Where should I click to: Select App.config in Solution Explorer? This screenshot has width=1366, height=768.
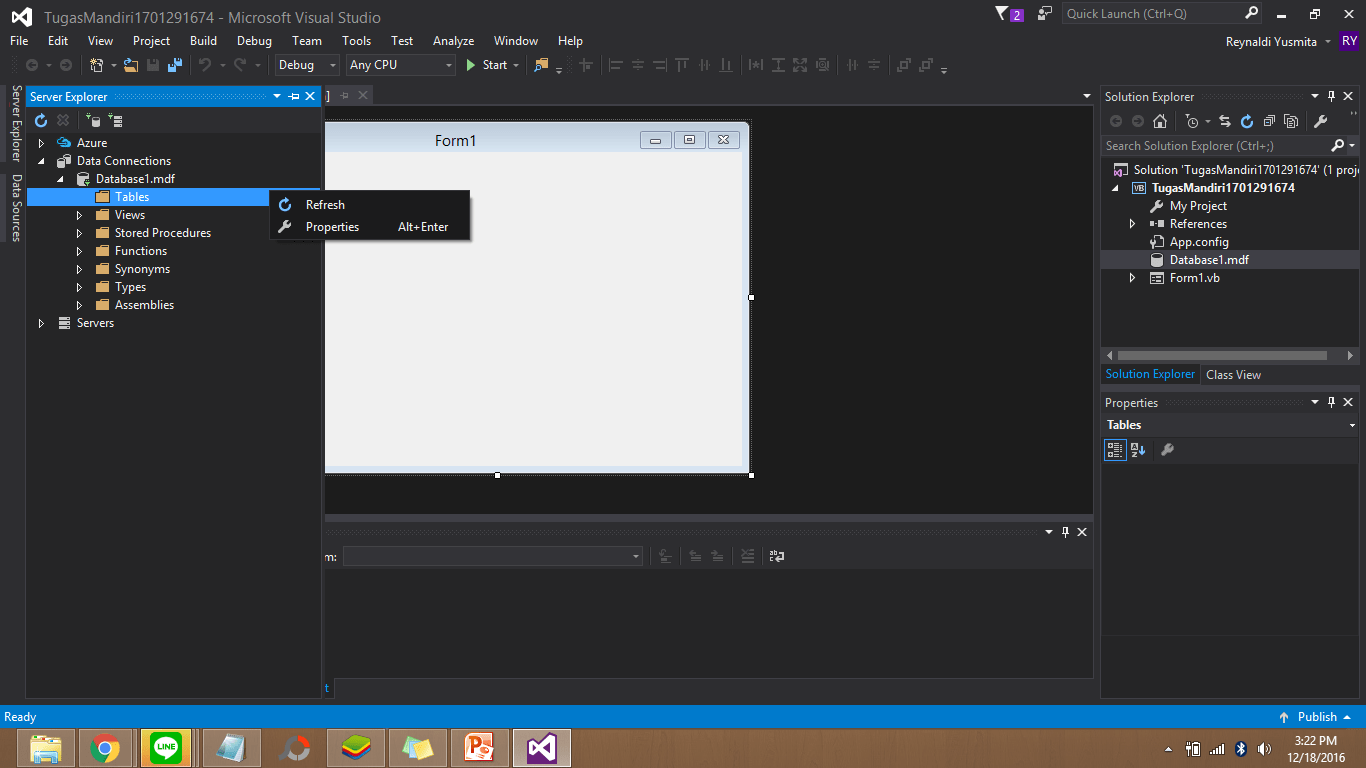[1199, 242]
